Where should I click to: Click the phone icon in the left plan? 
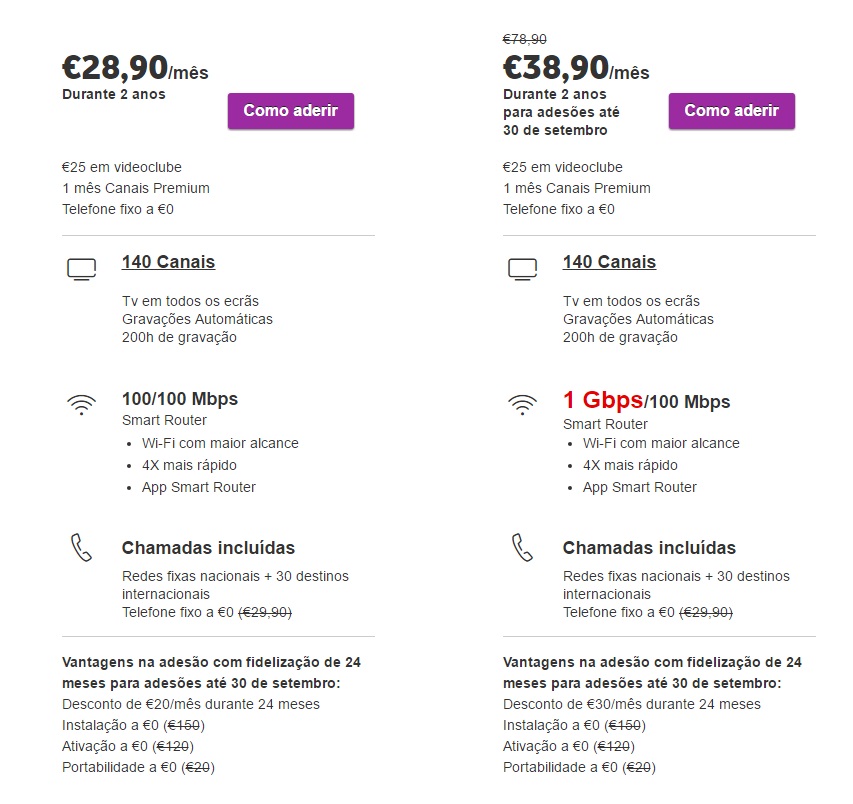[82, 547]
